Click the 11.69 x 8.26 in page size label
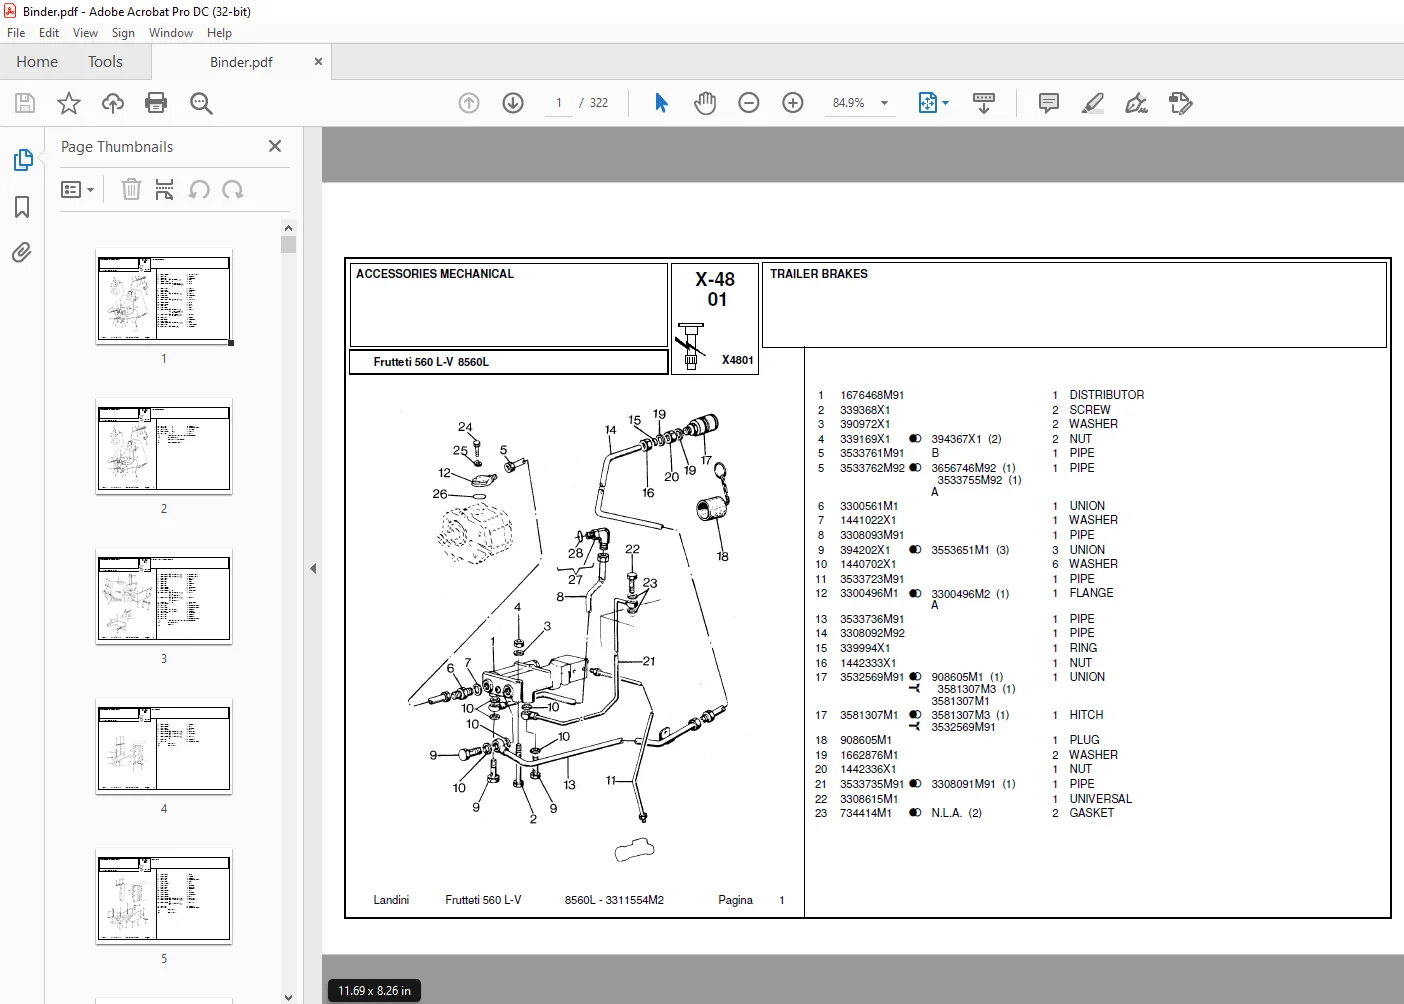Image resolution: width=1404 pixels, height=1004 pixels. 374,991
